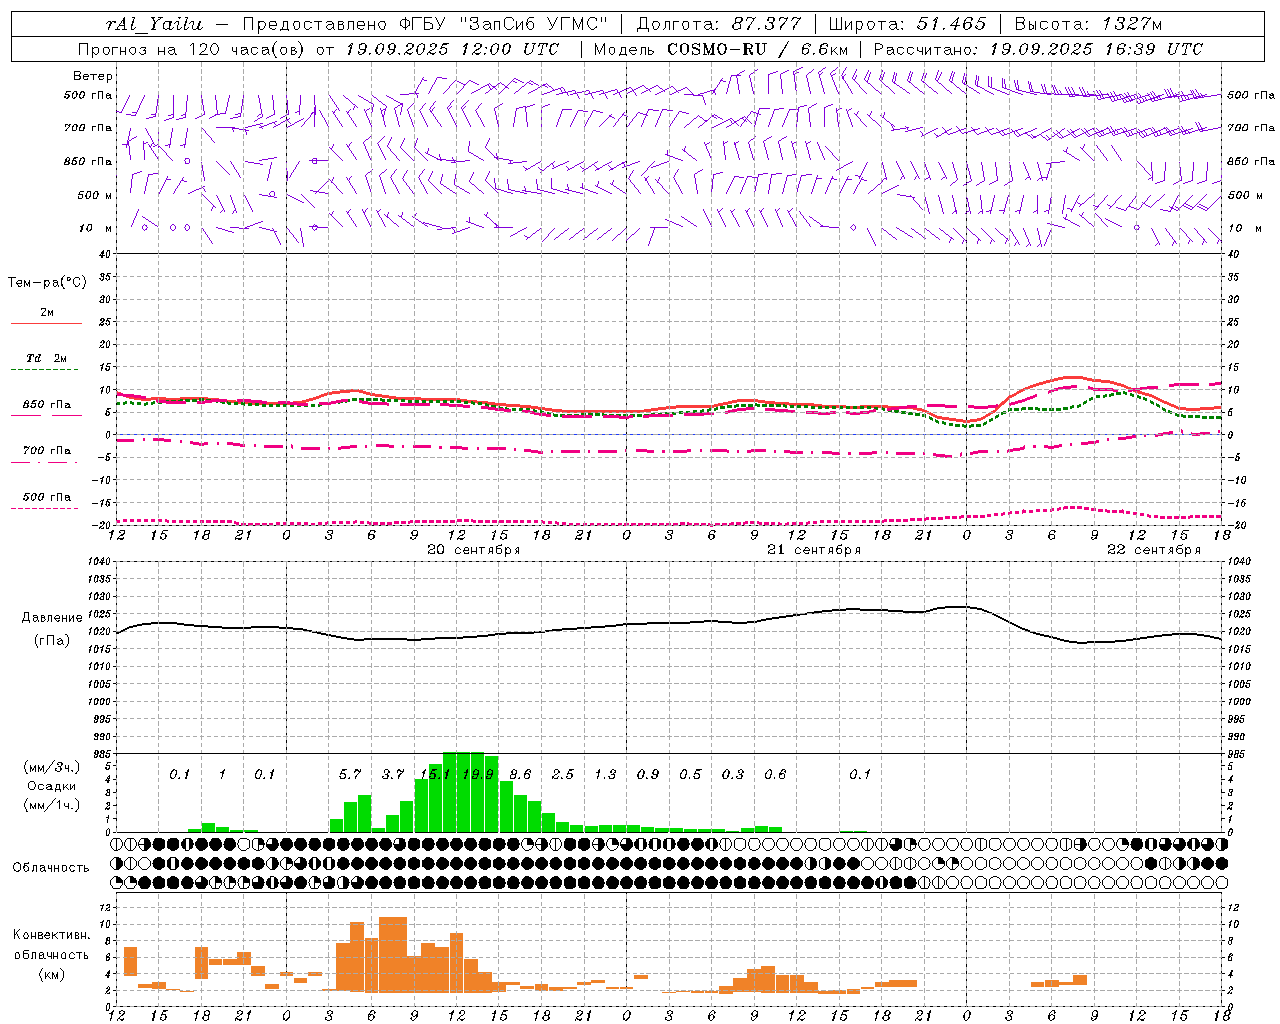Click the 20 сентября date label
This screenshot has height=1024, width=1280.
473,550
